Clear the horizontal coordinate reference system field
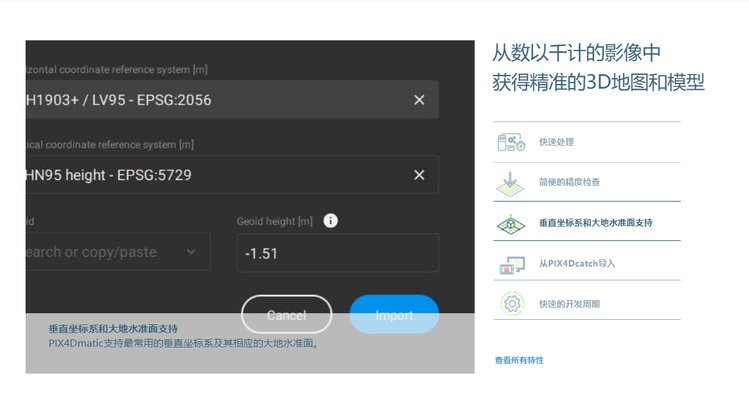The width and height of the screenshot is (749, 415). click(419, 100)
